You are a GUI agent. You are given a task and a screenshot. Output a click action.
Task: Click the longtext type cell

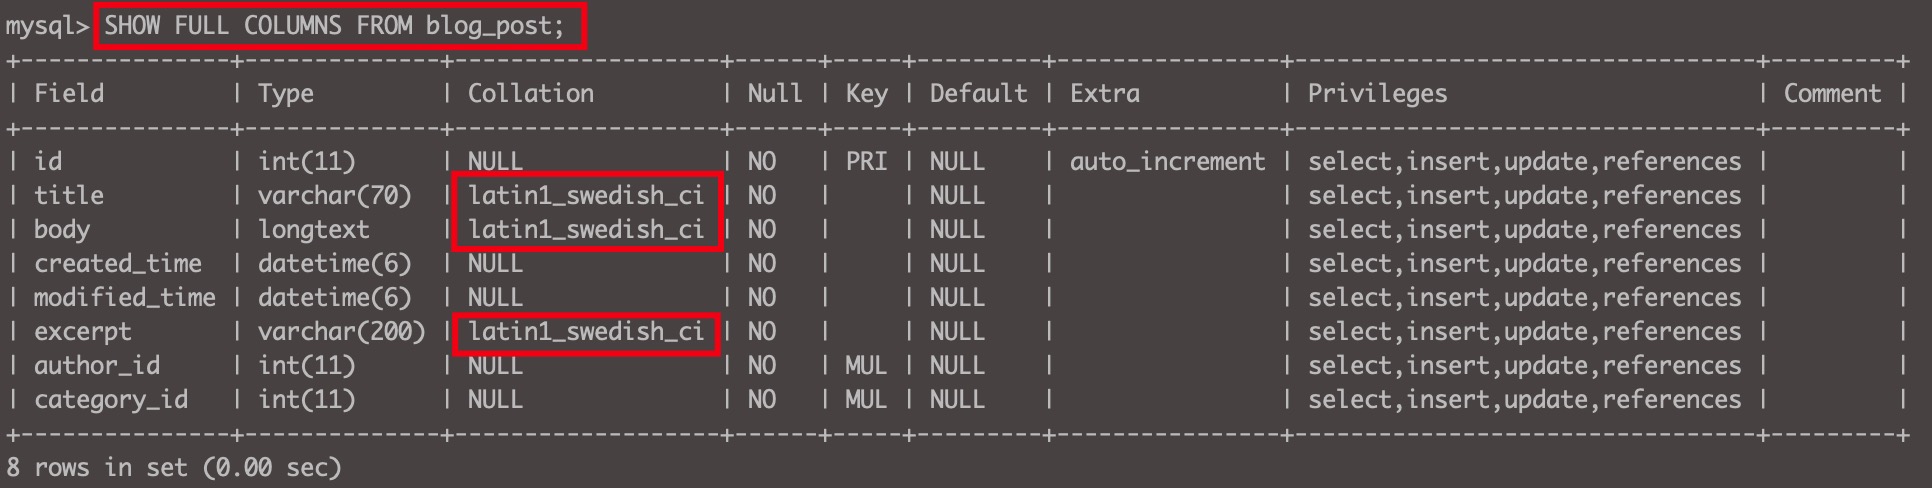[x=313, y=230]
